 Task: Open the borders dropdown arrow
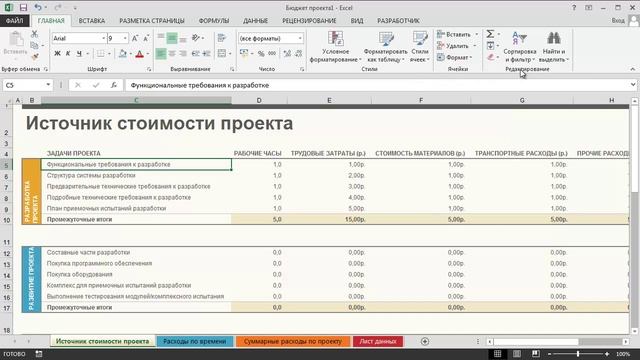(x=109, y=53)
